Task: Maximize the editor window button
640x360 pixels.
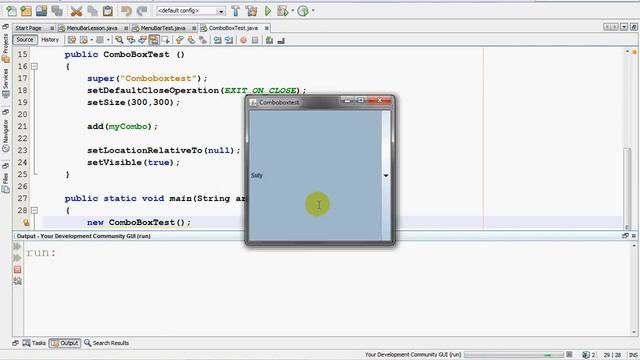Action: click(x=633, y=27)
